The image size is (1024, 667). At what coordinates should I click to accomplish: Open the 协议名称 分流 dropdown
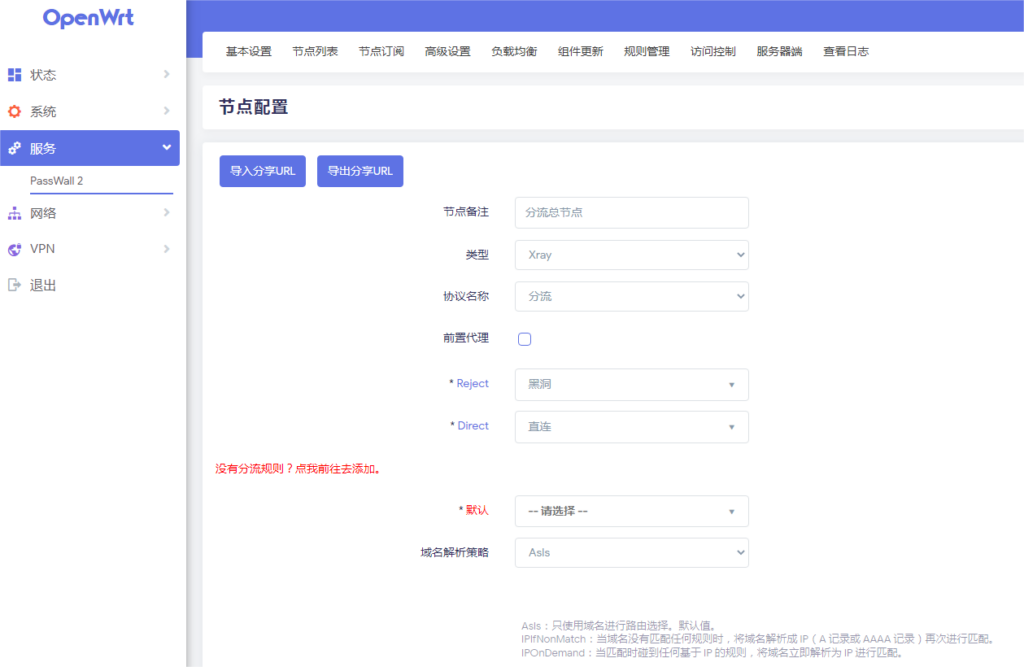pos(631,297)
